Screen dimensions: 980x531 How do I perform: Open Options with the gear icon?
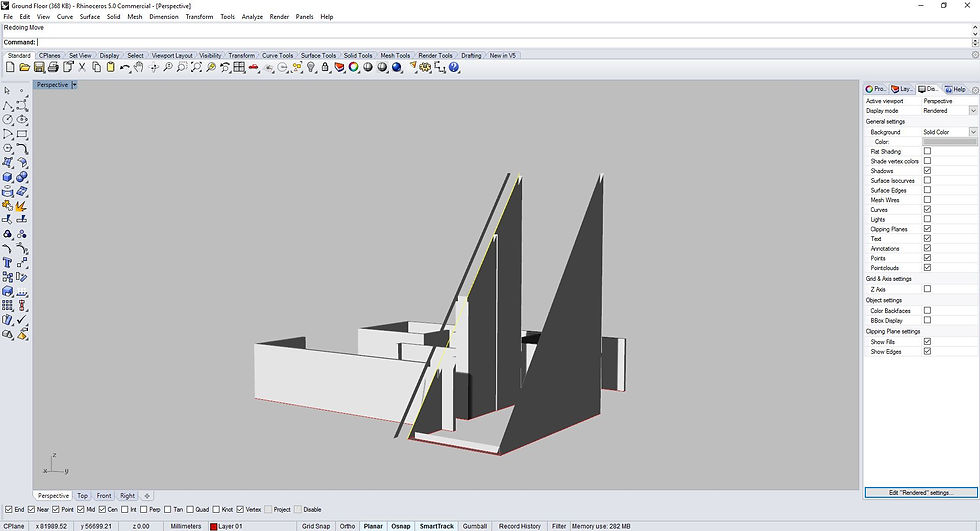tap(426, 67)
